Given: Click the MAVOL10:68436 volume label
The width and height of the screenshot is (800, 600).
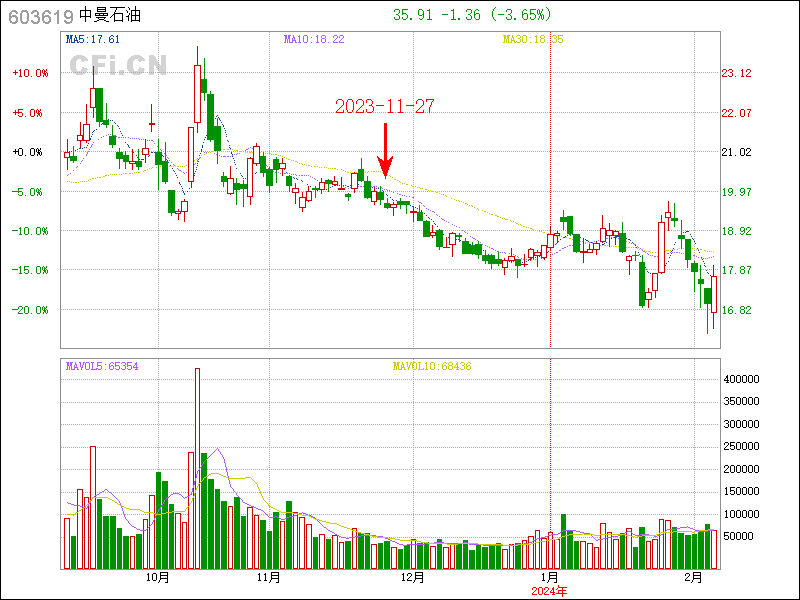Looking at the screenshot, I should (x=431, y=367).
